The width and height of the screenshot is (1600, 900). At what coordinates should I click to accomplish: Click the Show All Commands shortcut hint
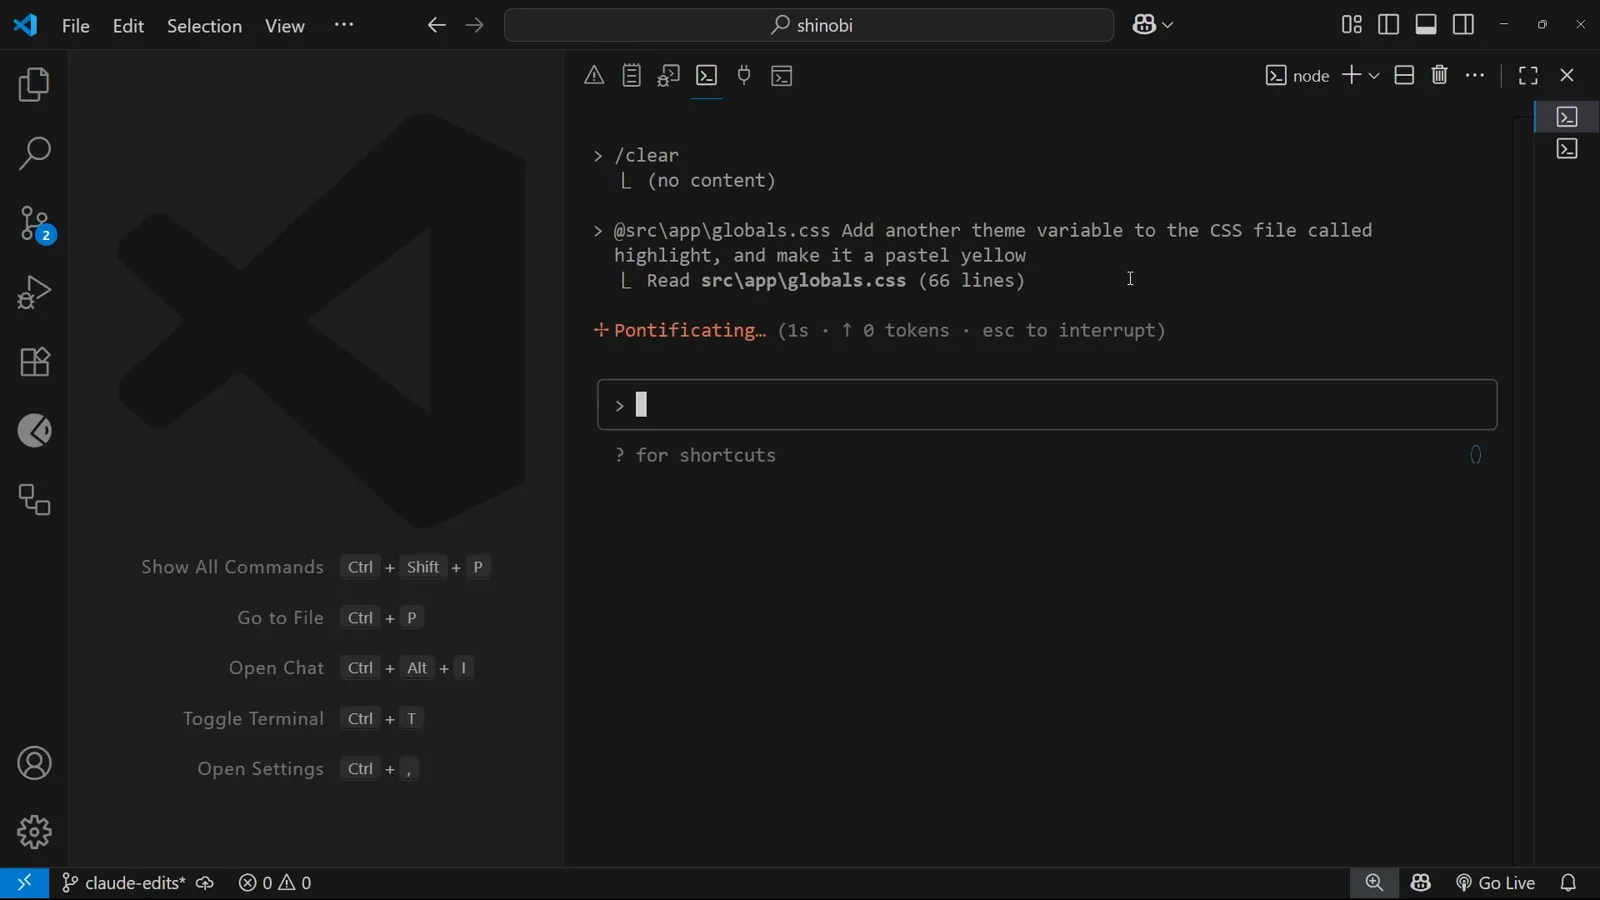(315, 568)
